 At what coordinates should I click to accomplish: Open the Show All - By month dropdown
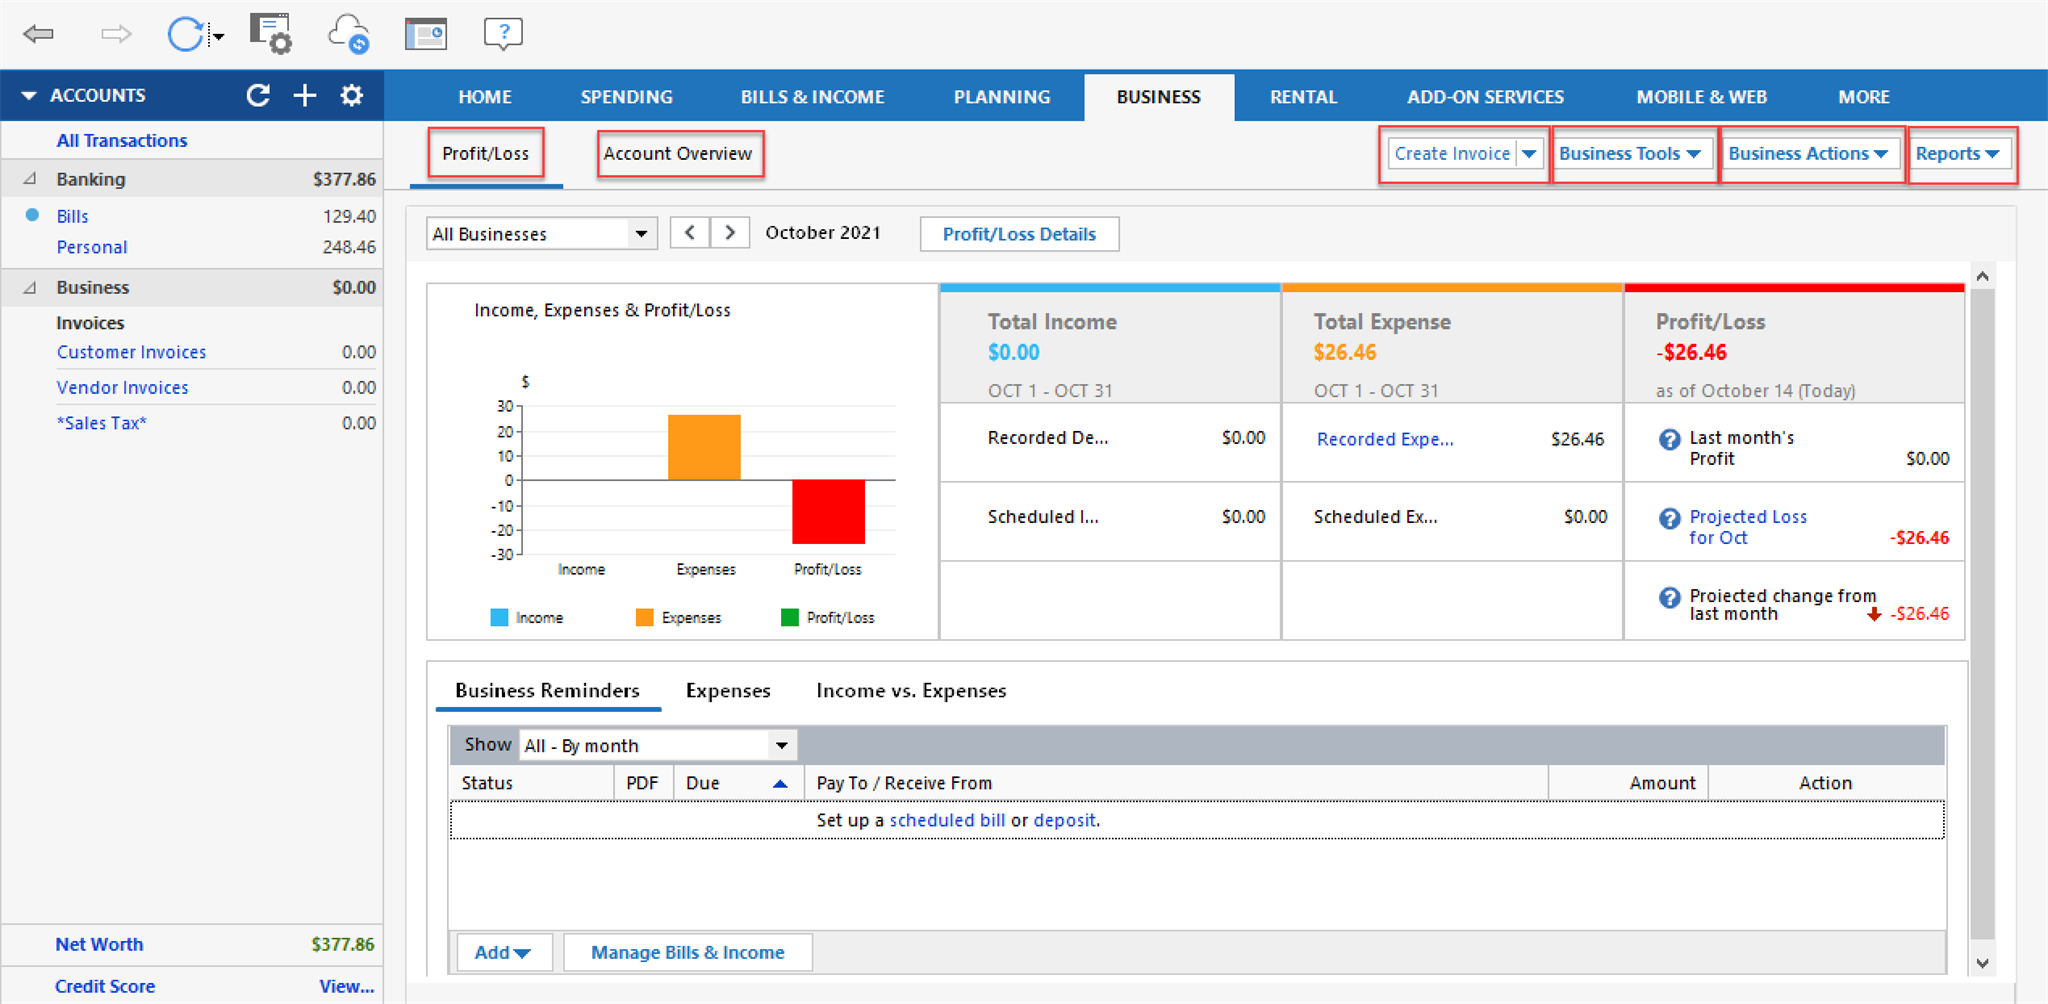pyautogui.click(x=657, y=746)
